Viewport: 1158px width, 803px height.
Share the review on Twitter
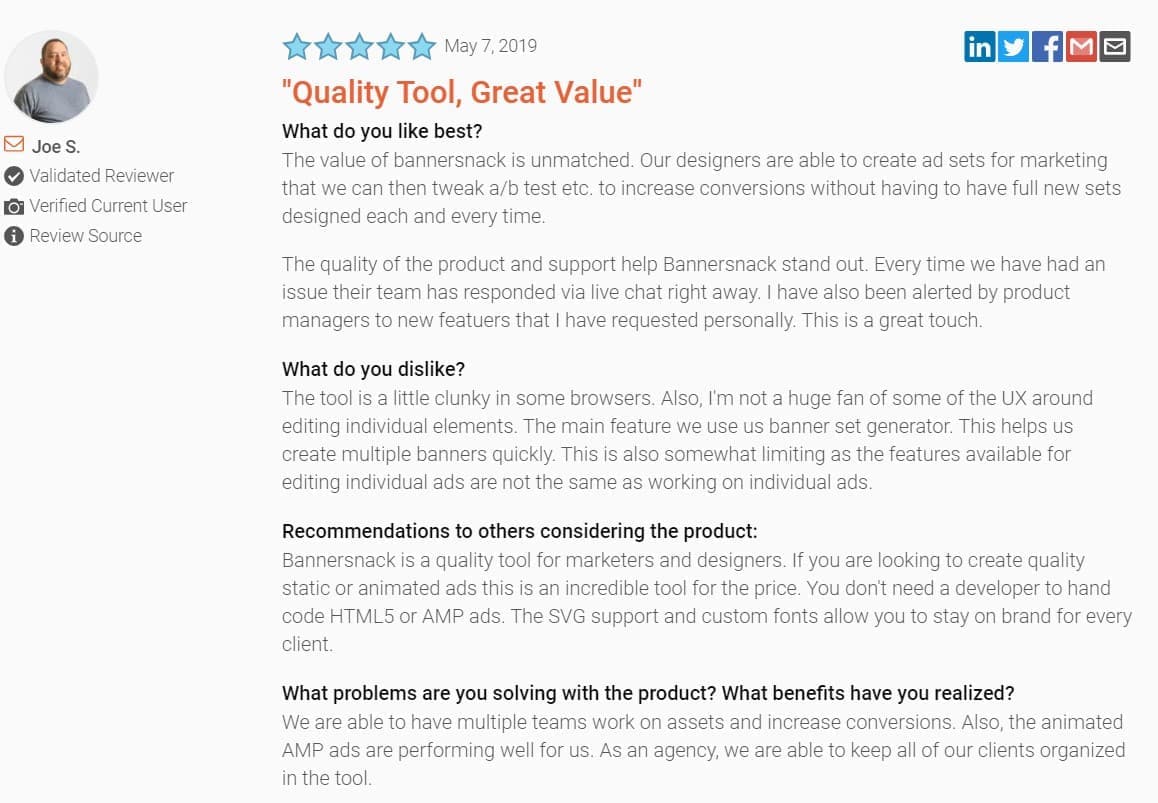(x=1013, y=46)
